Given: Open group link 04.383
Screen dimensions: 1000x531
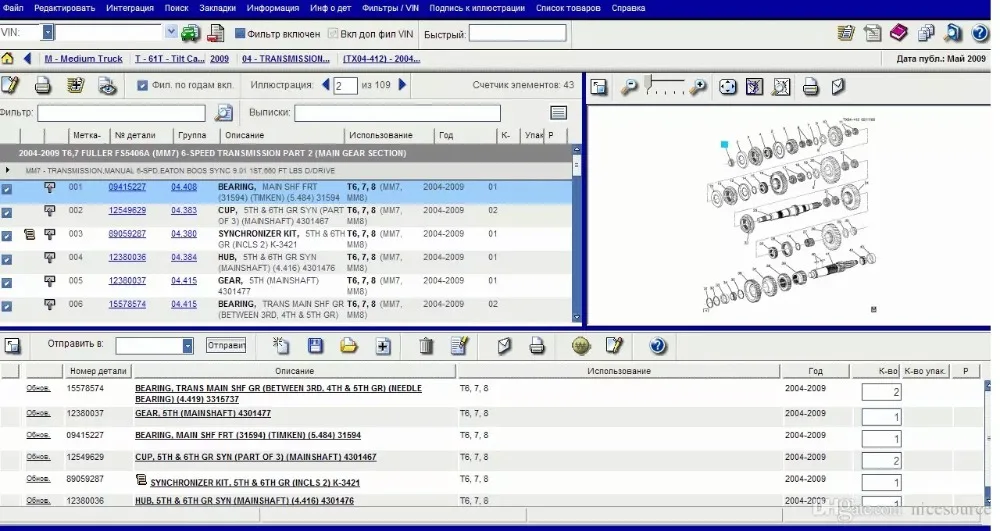Looking at the screenshot, I should coord(184,210).
